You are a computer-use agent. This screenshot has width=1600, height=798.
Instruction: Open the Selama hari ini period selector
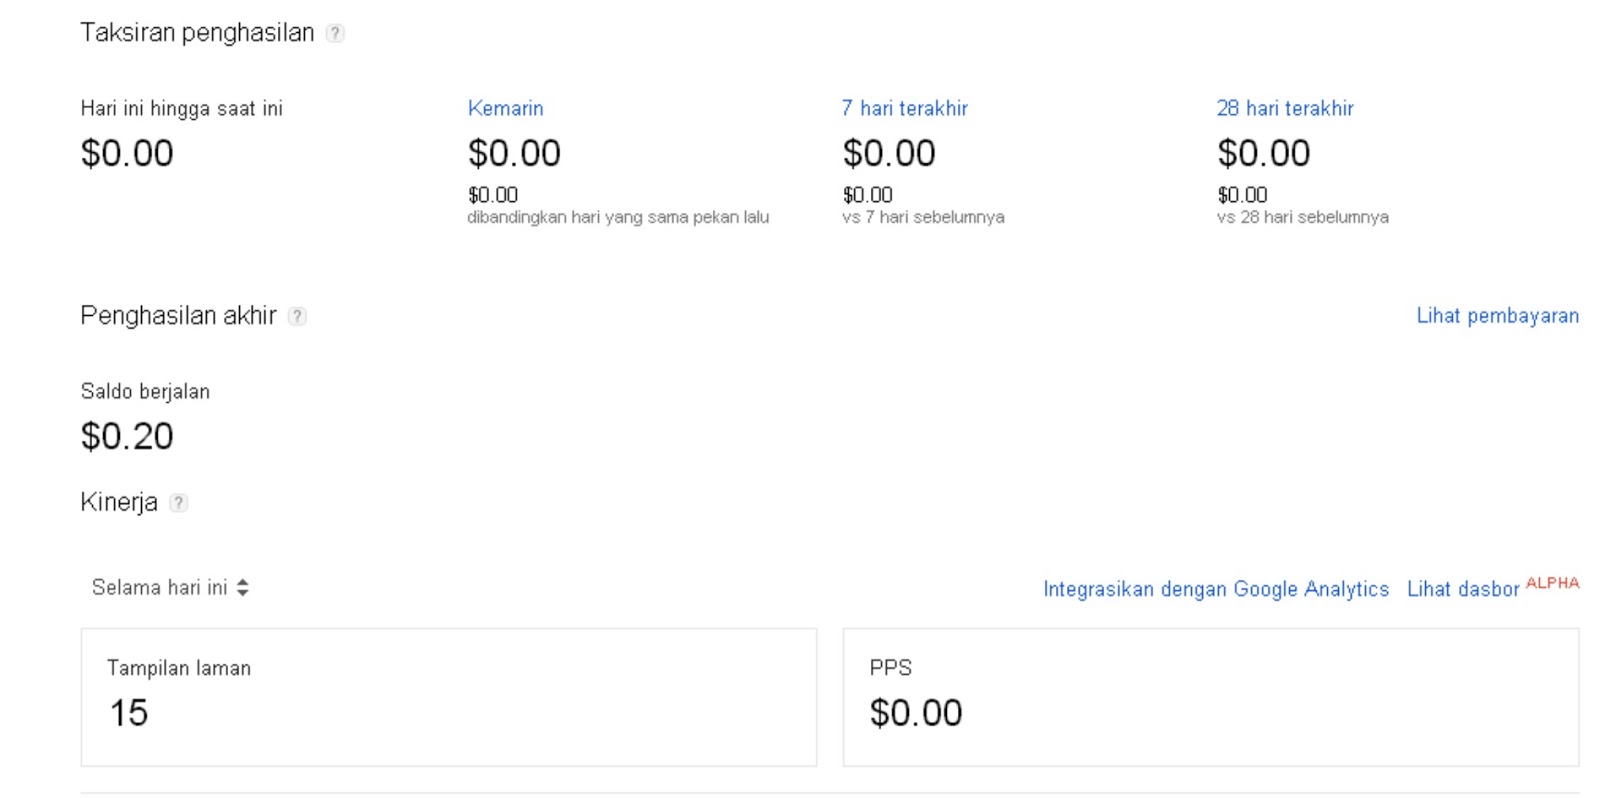165,588
